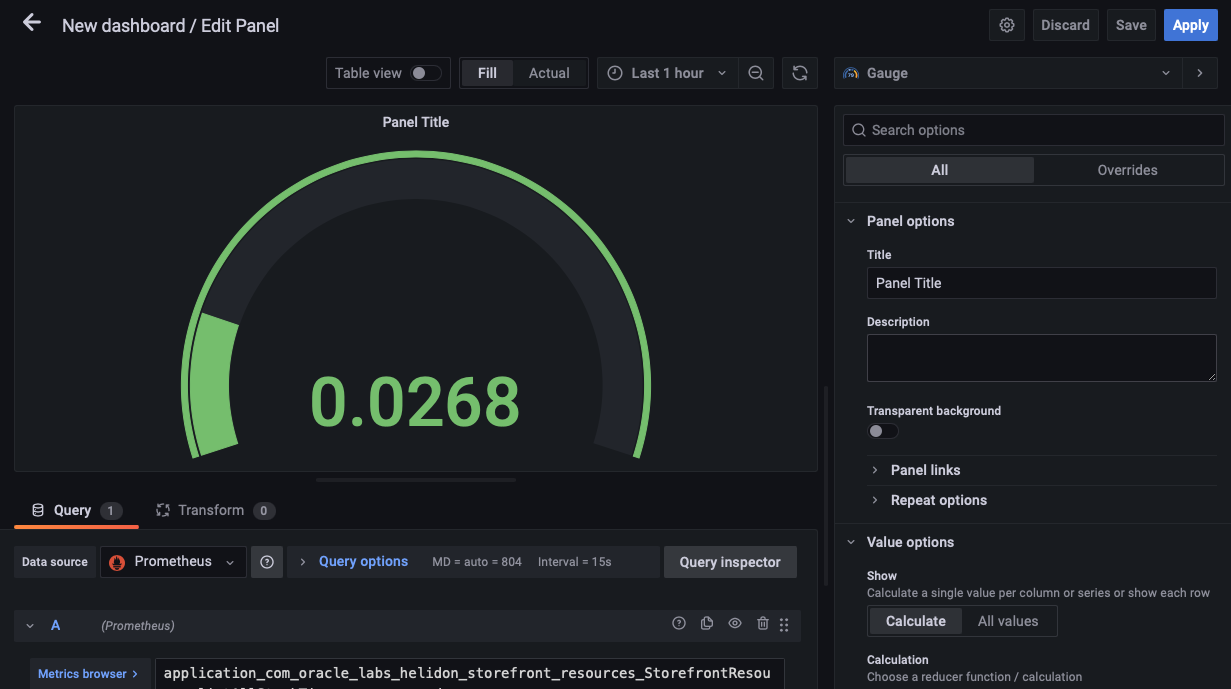Screen dimensions: 1231x689
Task: Click Apply button
Action: coord(1190,25)
